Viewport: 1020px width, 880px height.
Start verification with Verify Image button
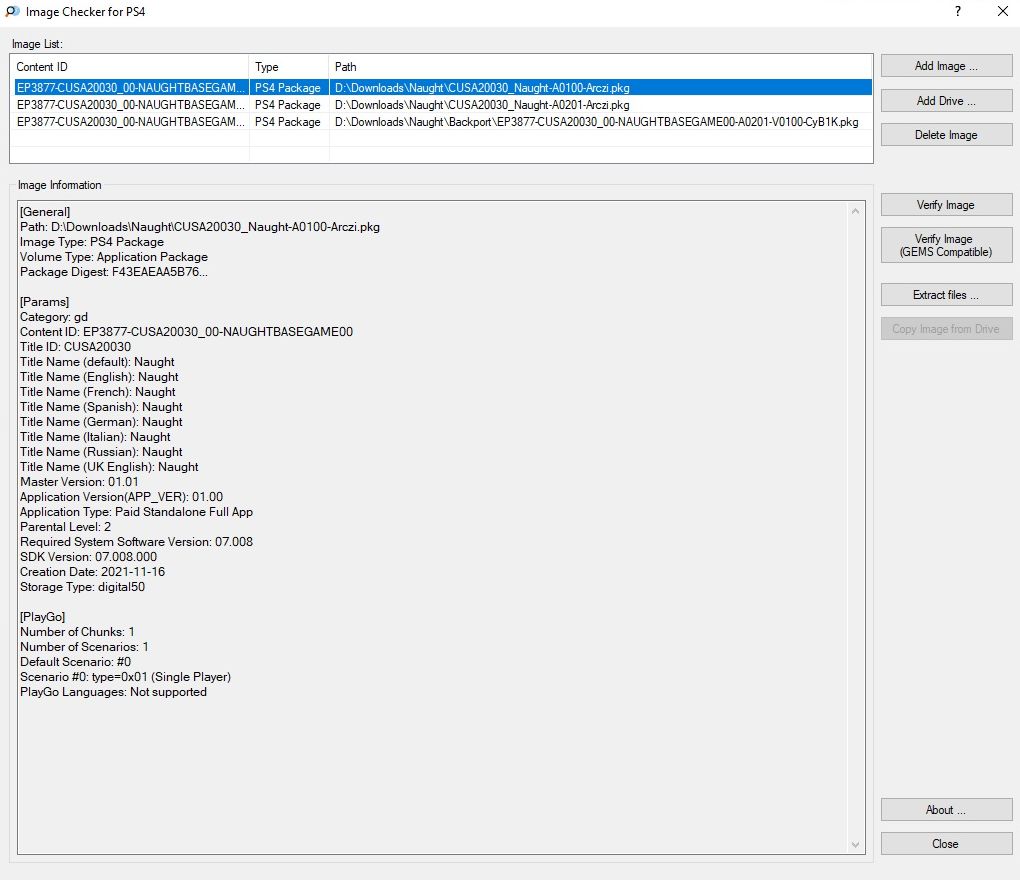(946, 205)
